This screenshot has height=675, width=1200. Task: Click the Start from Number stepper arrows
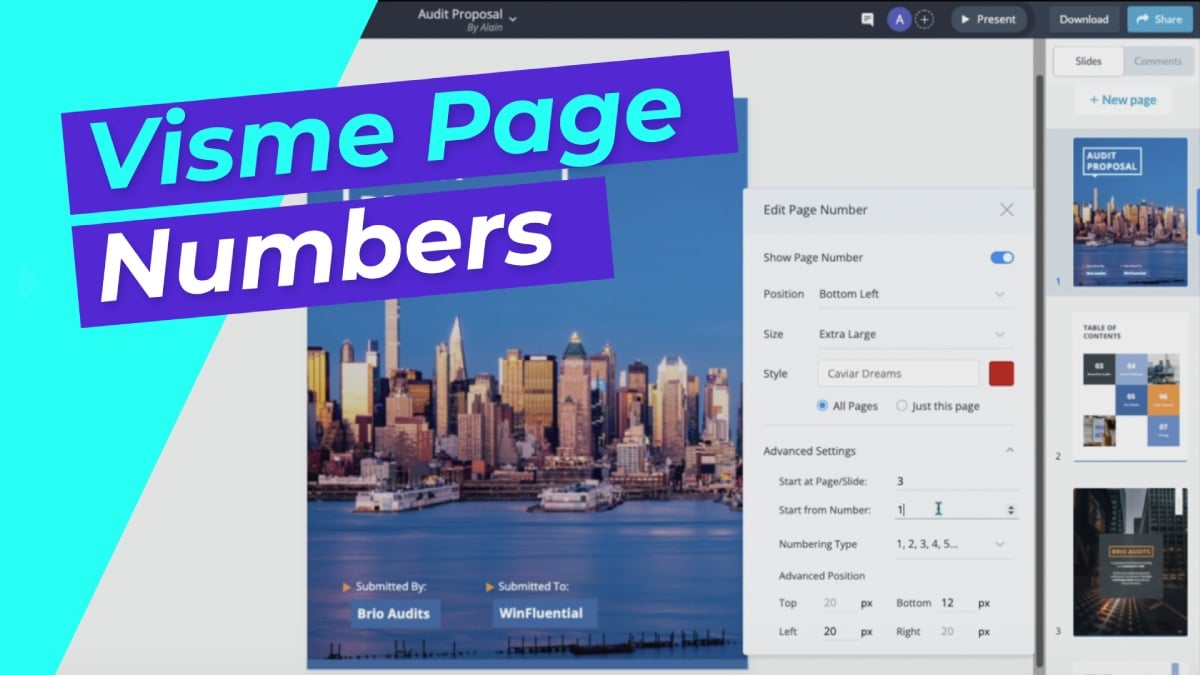click(x=1011, y=510)
